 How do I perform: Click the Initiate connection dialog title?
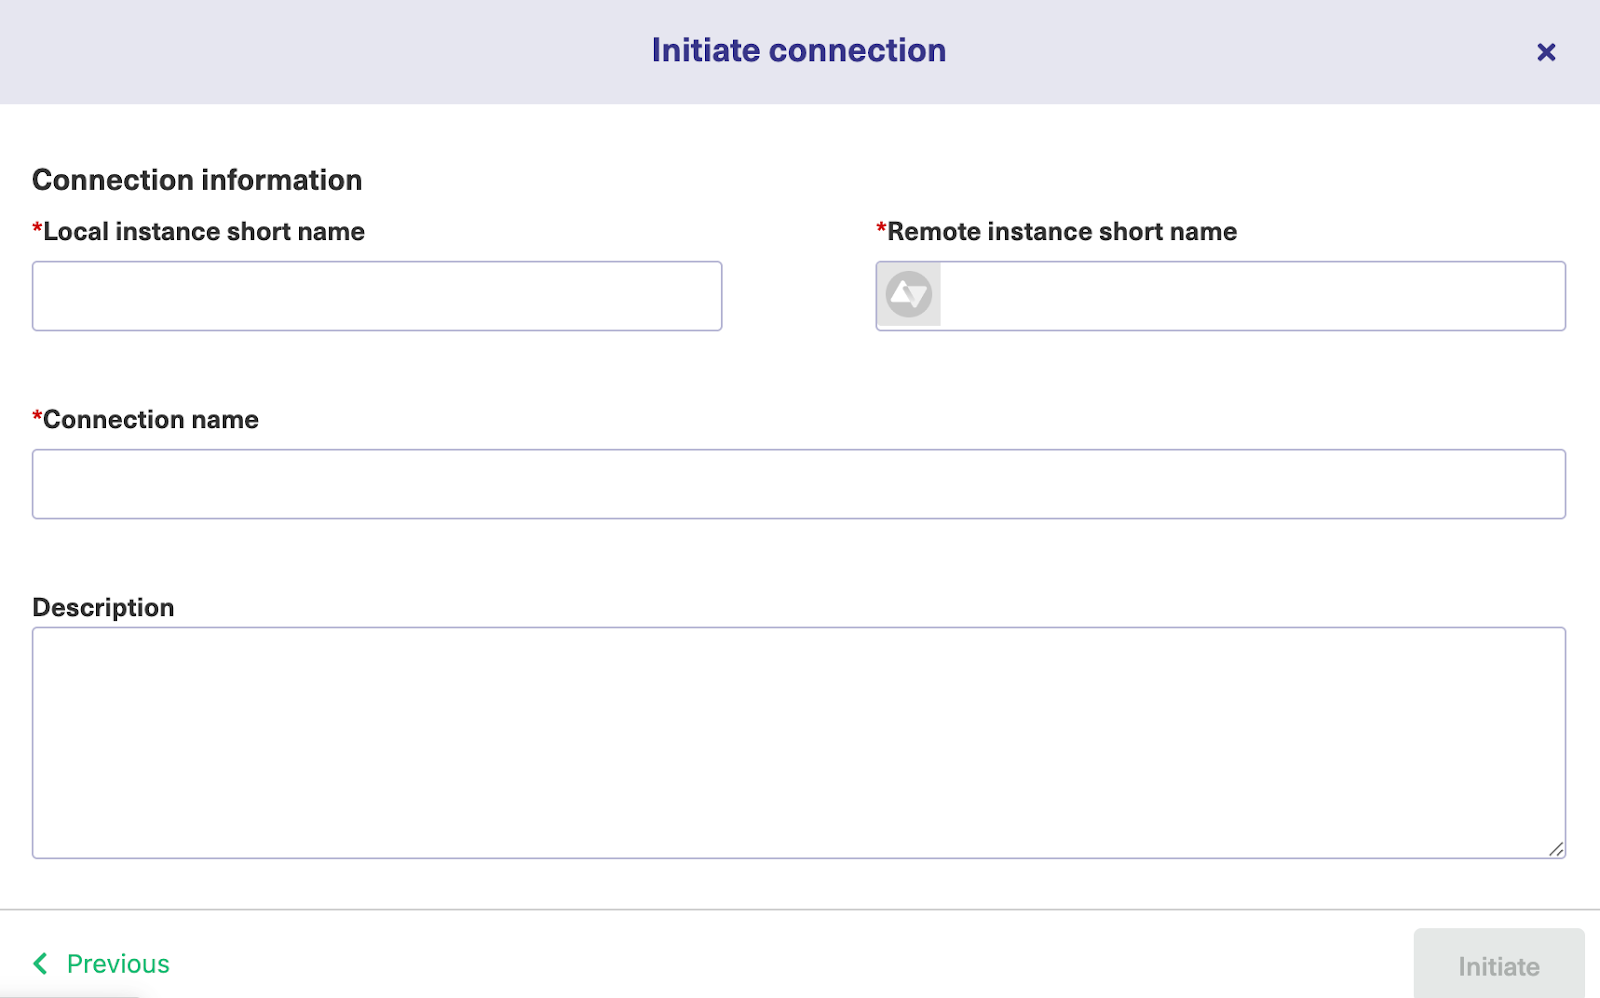[799, 50]
